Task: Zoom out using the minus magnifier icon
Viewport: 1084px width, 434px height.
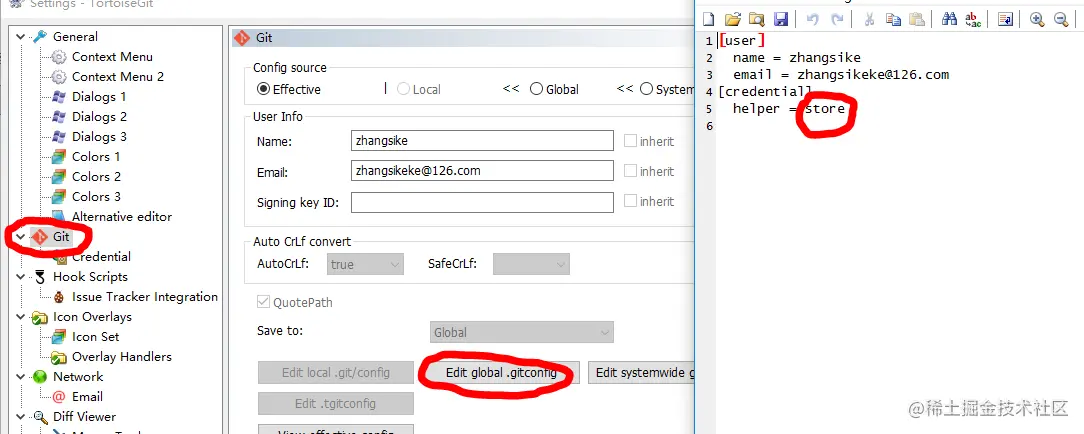Action: (1061, 19)
